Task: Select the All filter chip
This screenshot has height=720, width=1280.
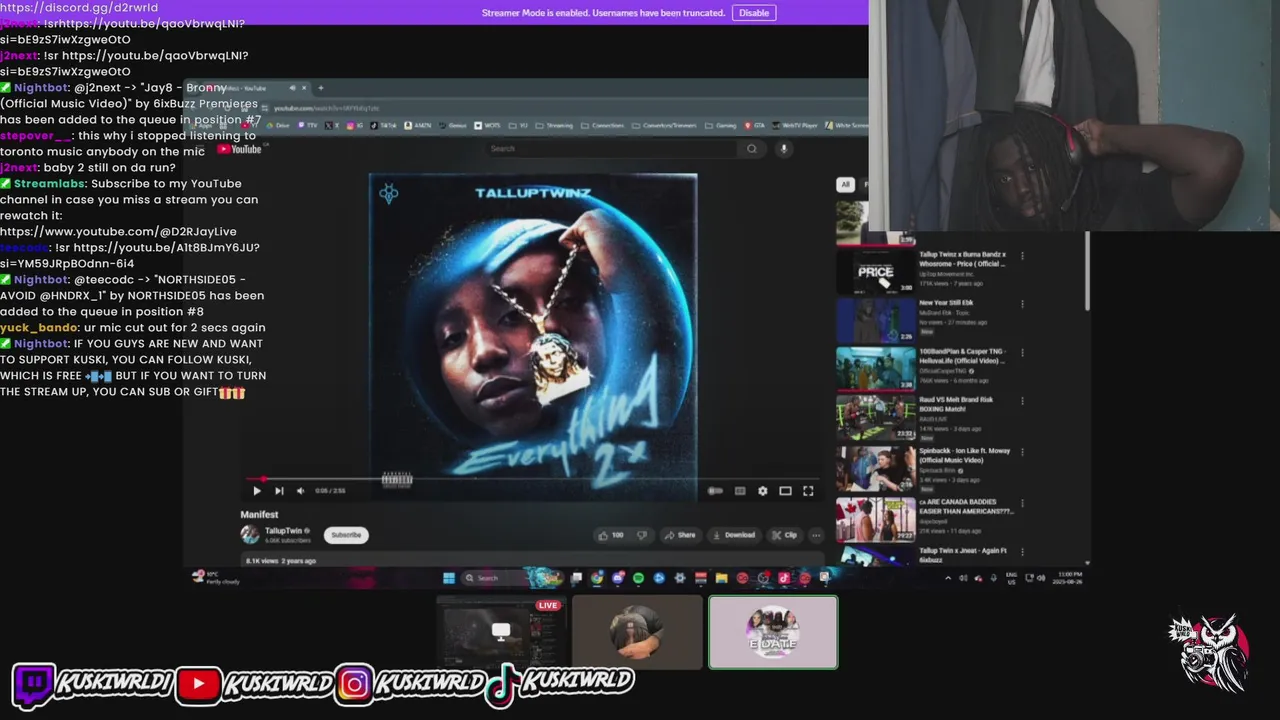Action: click(x=845, y=184)
